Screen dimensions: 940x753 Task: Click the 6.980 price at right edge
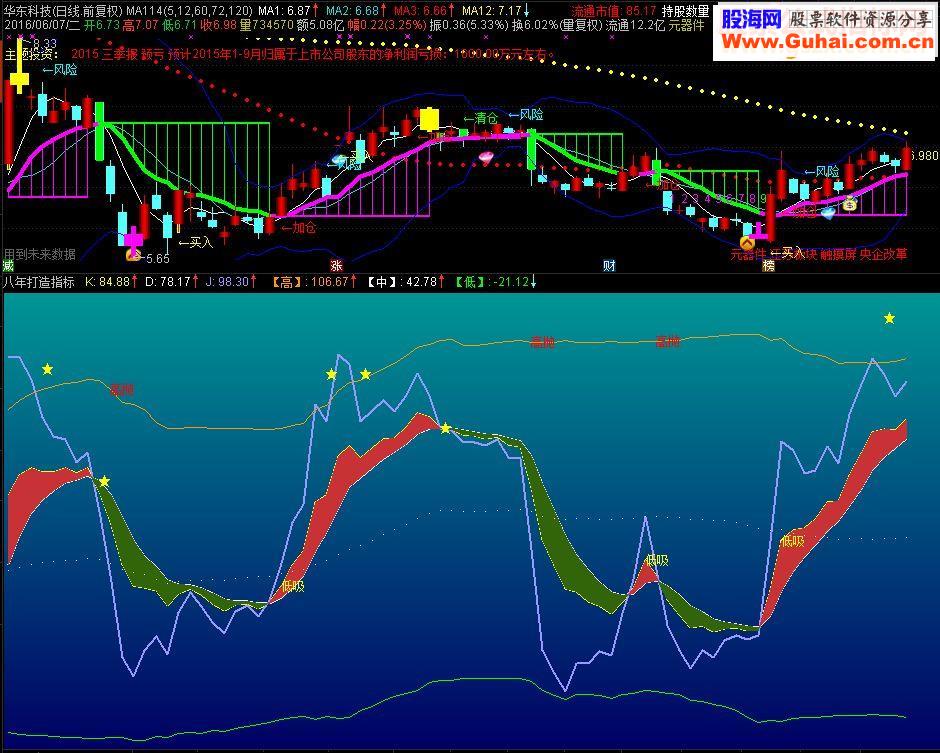click(x=924, y=156)
